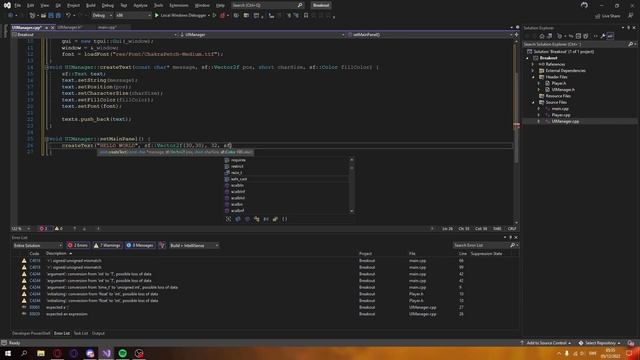Click the namespace braces filter in IntelliSense
The height and width of the screenshot is (360, 640).
click(x=284, y=219)
